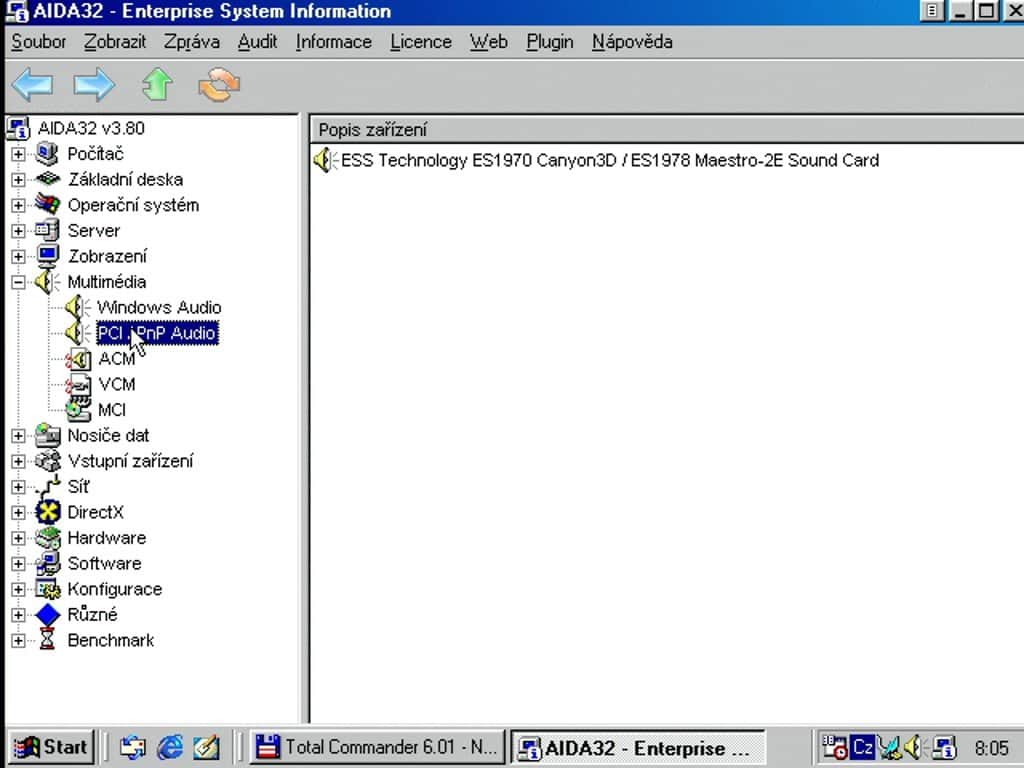Click AIDA32 Enterprise taskbar button
This screenshot has width=1024, height=768.
coord(637,747)
